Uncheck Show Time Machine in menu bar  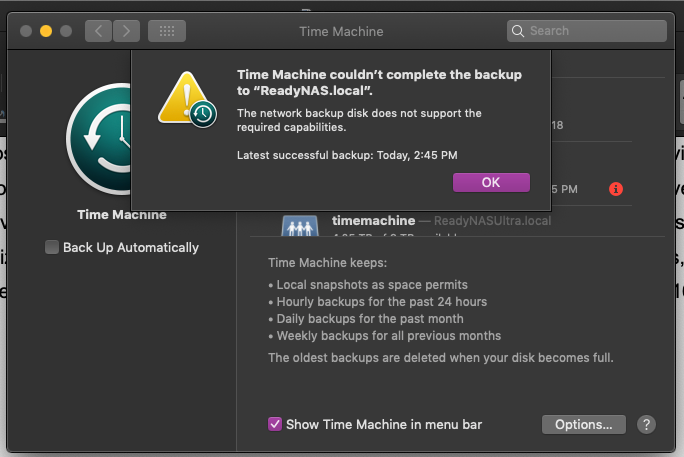point(275,424)
